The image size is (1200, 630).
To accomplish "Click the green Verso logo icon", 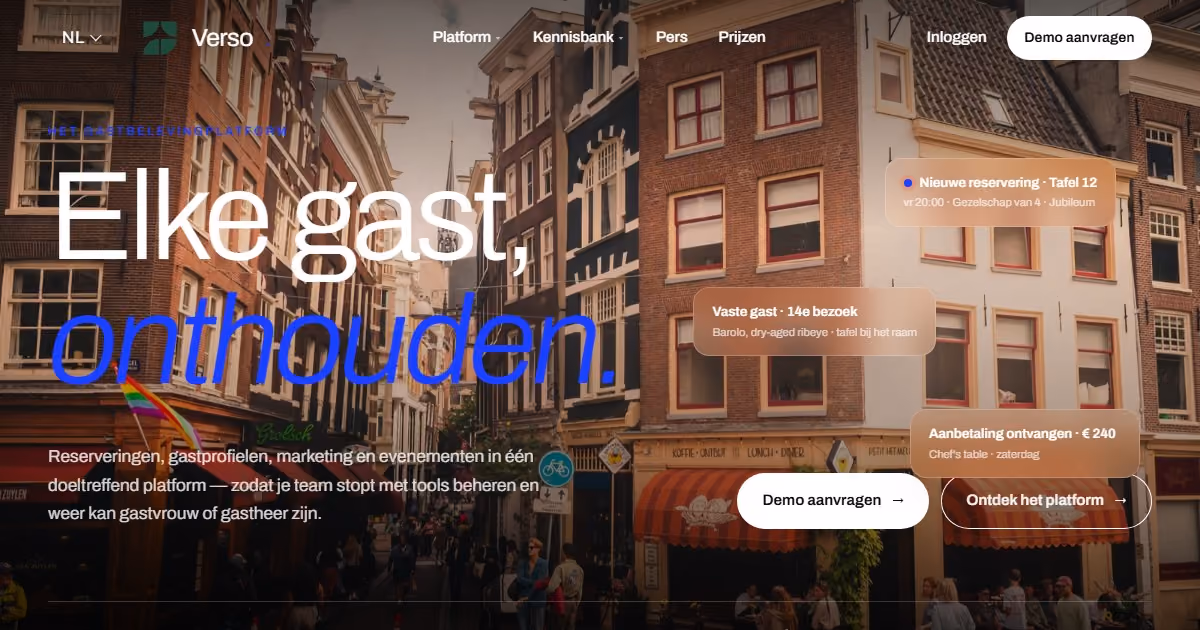I will tap(160, 38).
